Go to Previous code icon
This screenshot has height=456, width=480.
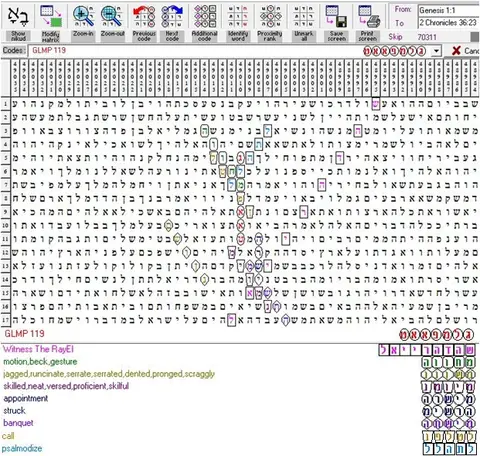pos(144,16)
